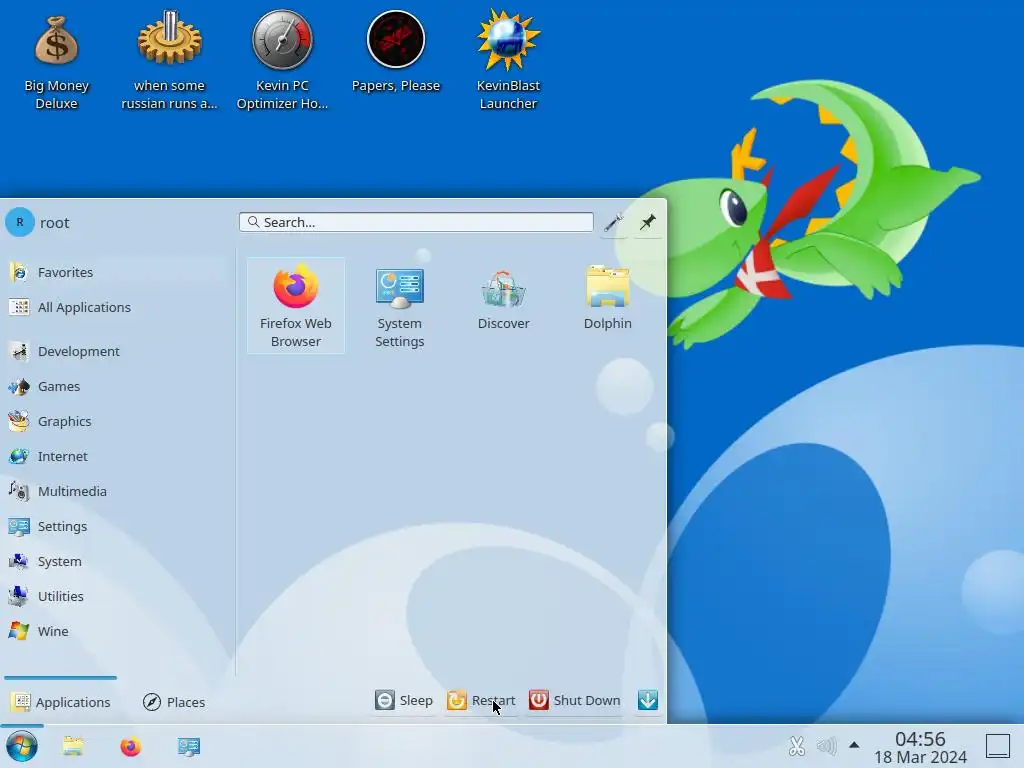Open Dolphin file manager from favorites
The height and width of the screenshot is (768, 1024).
tap(607, 298)
